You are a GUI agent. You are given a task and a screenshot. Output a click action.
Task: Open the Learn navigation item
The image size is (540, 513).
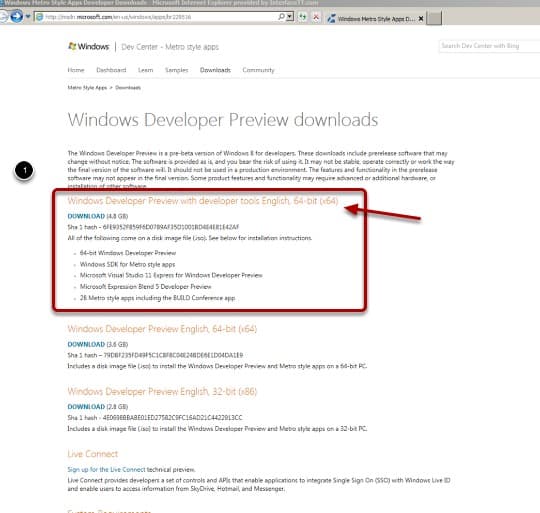click(145, 70)
